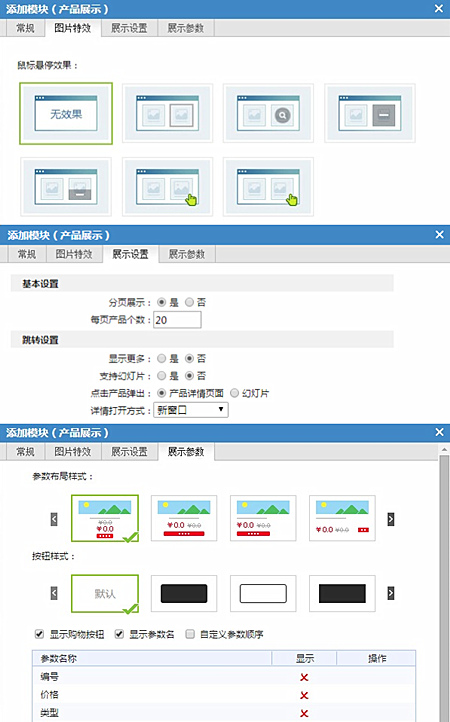Choose the image border highlight hover effect

pyautogui.click(x=167, y=113)
